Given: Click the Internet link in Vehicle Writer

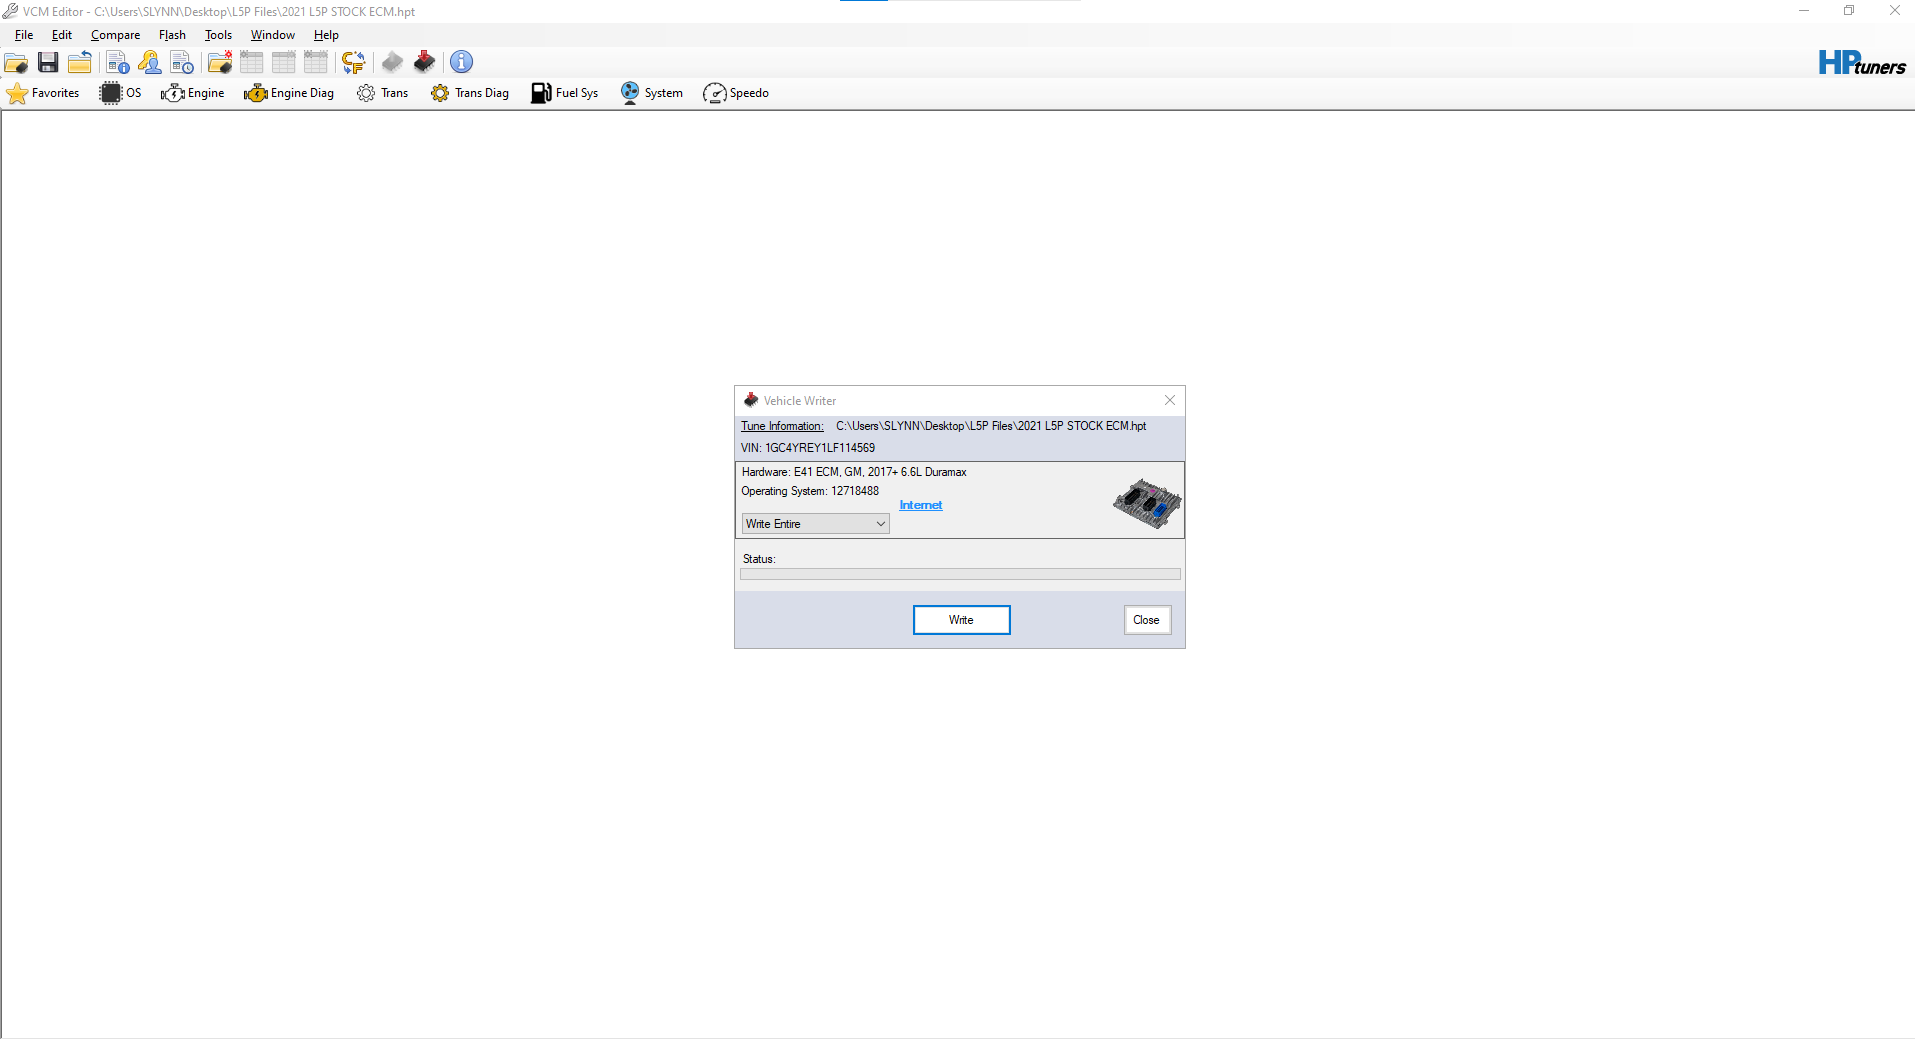Looking at the screenshot, I should click(x=919, y=505).
